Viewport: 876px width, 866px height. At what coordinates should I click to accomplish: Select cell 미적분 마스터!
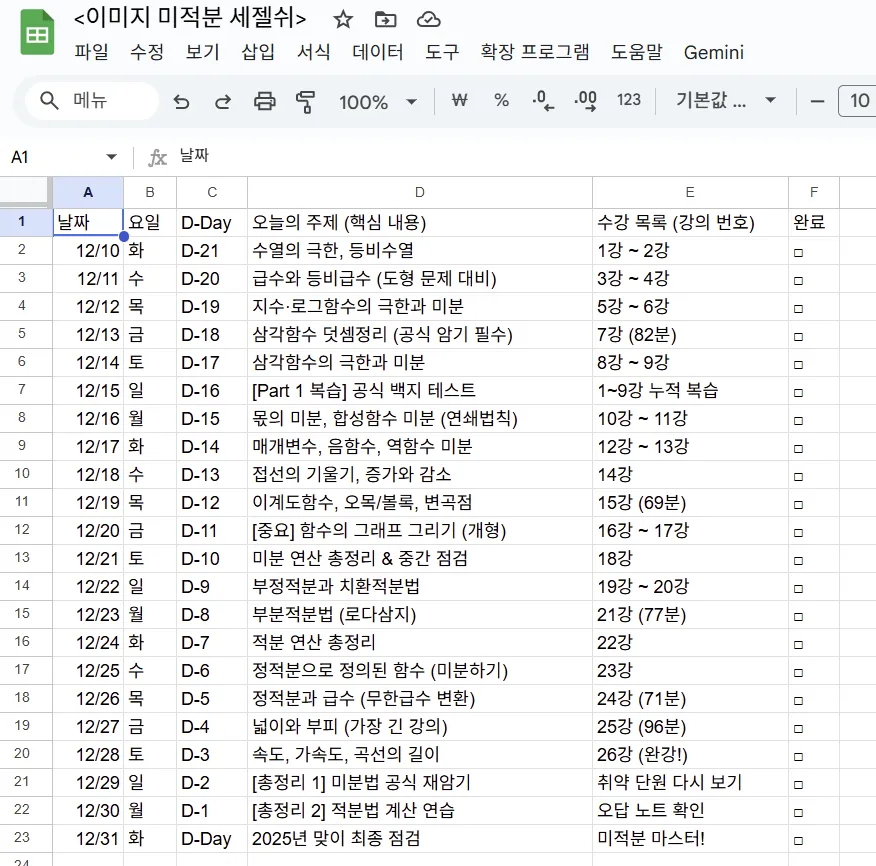[x=690, y=838]
